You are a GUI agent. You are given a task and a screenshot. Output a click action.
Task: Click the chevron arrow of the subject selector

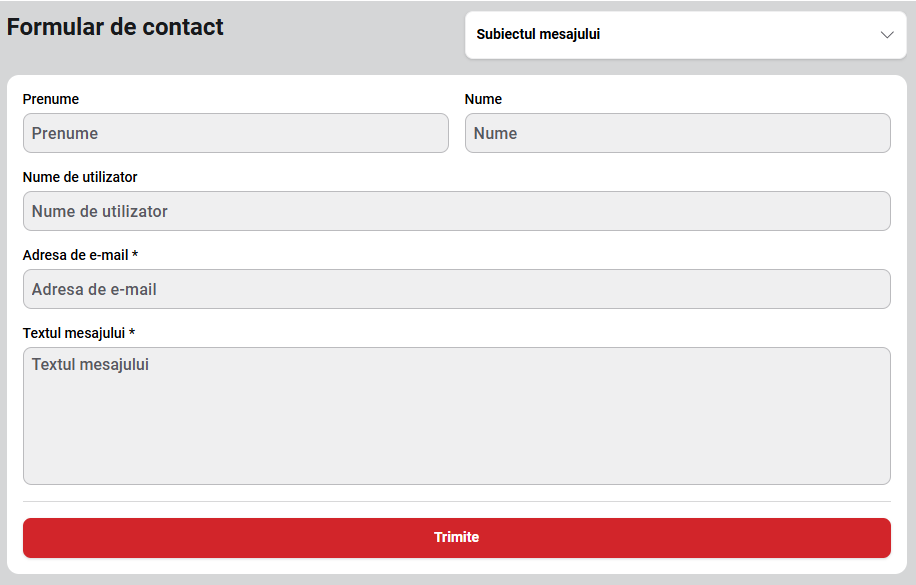[886, 35]
